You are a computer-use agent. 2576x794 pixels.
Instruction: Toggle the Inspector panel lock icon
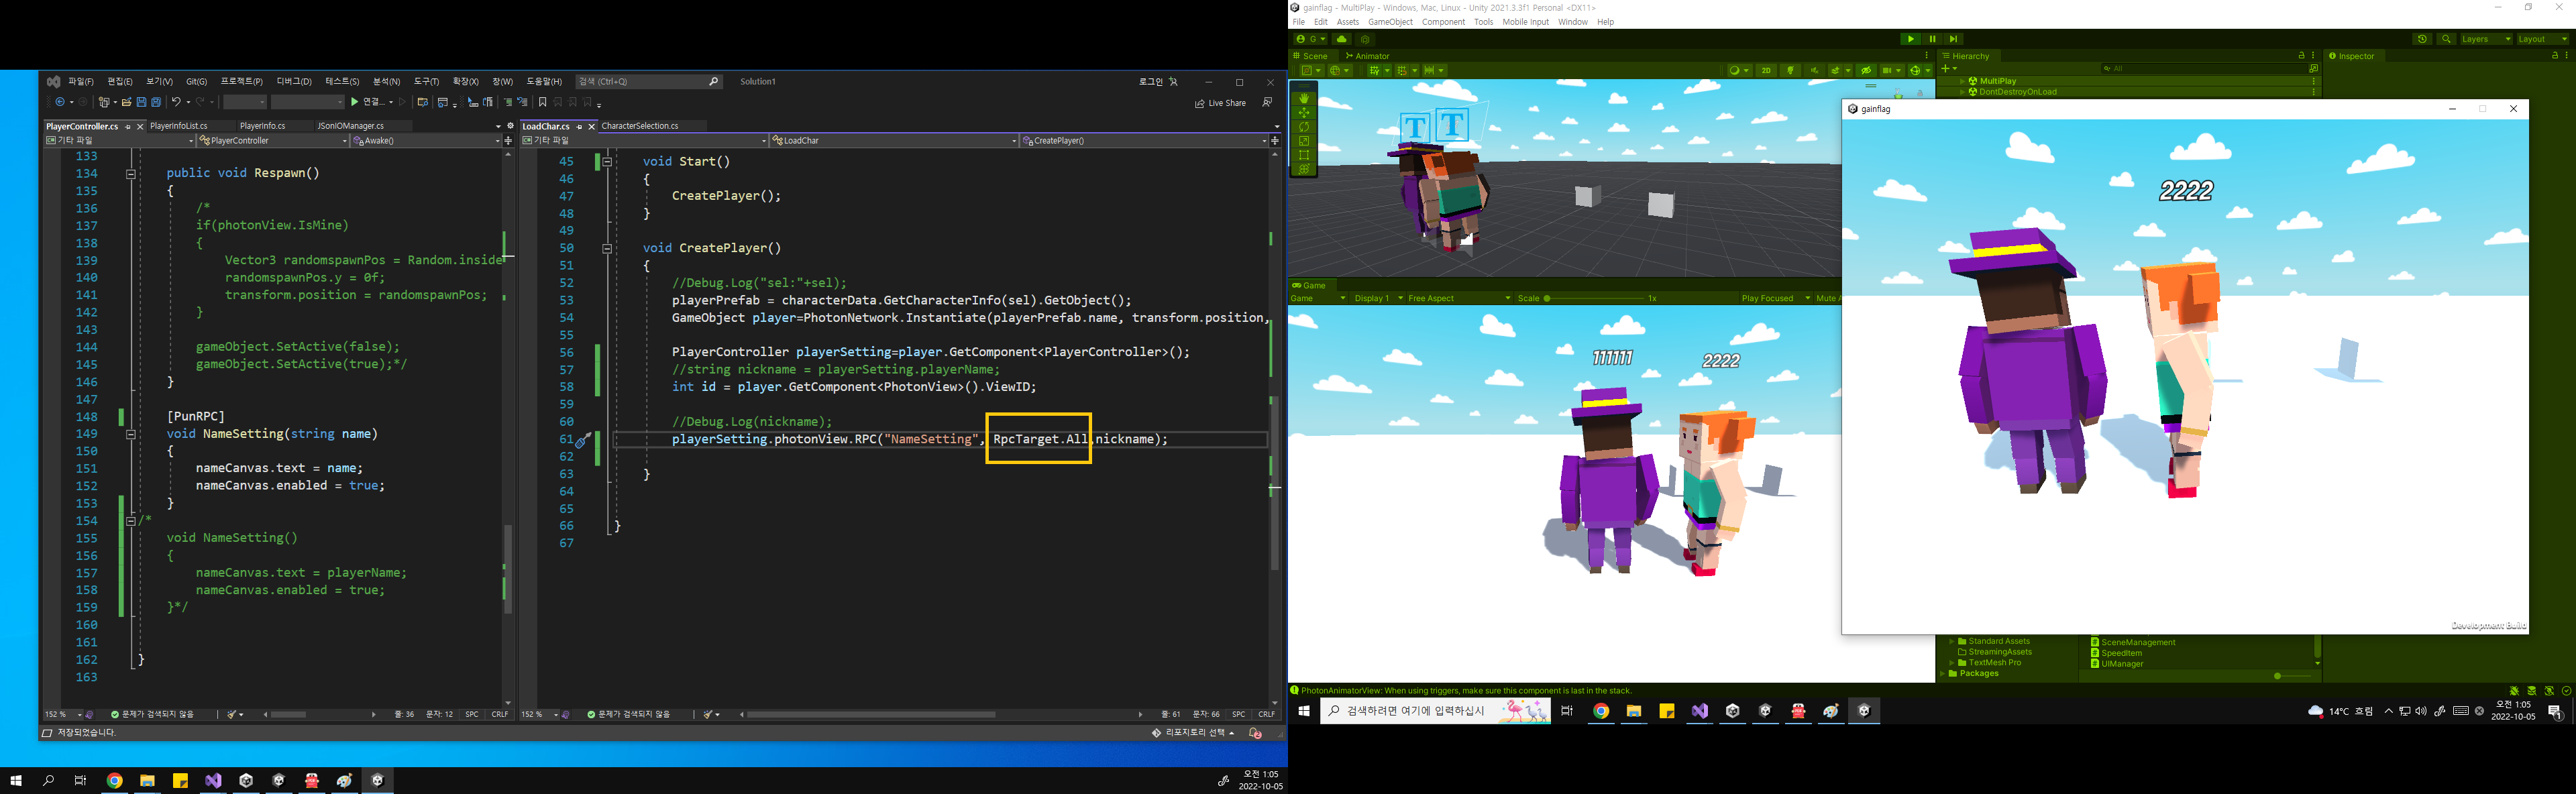2554,56
